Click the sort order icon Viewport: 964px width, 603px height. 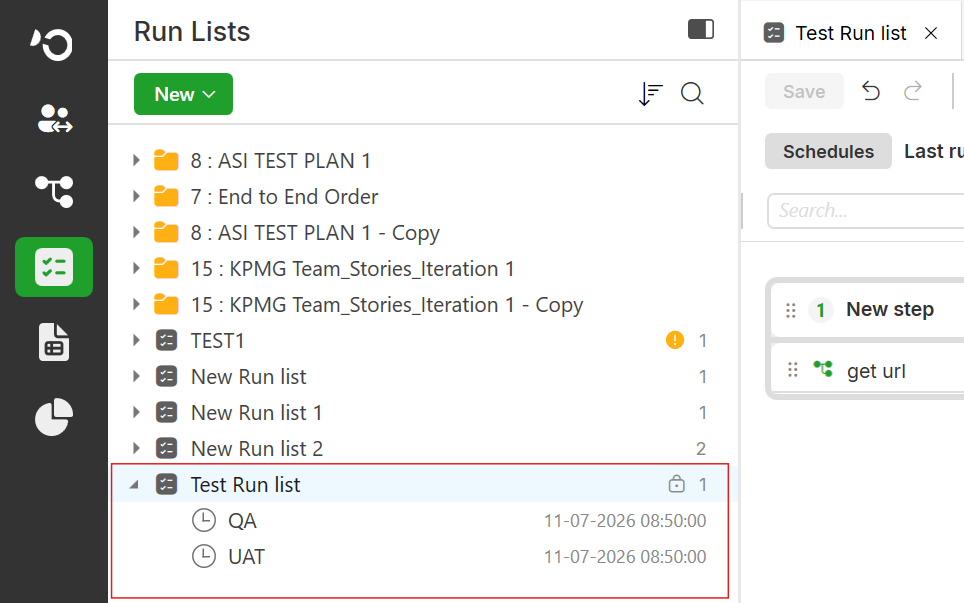(x=650, y=94)
